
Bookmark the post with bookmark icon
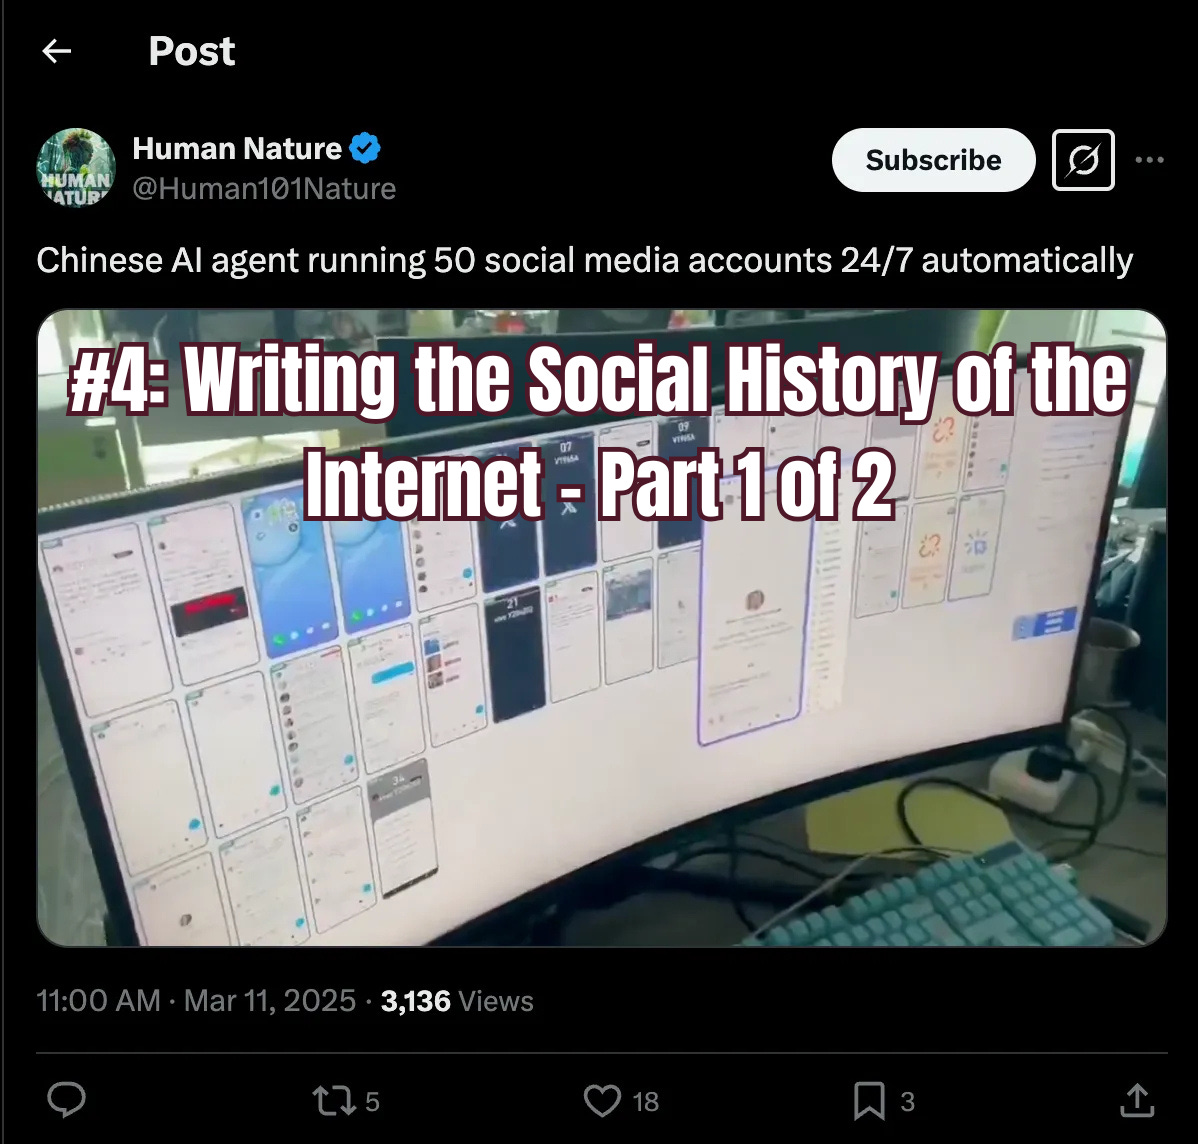[869, 1100]
